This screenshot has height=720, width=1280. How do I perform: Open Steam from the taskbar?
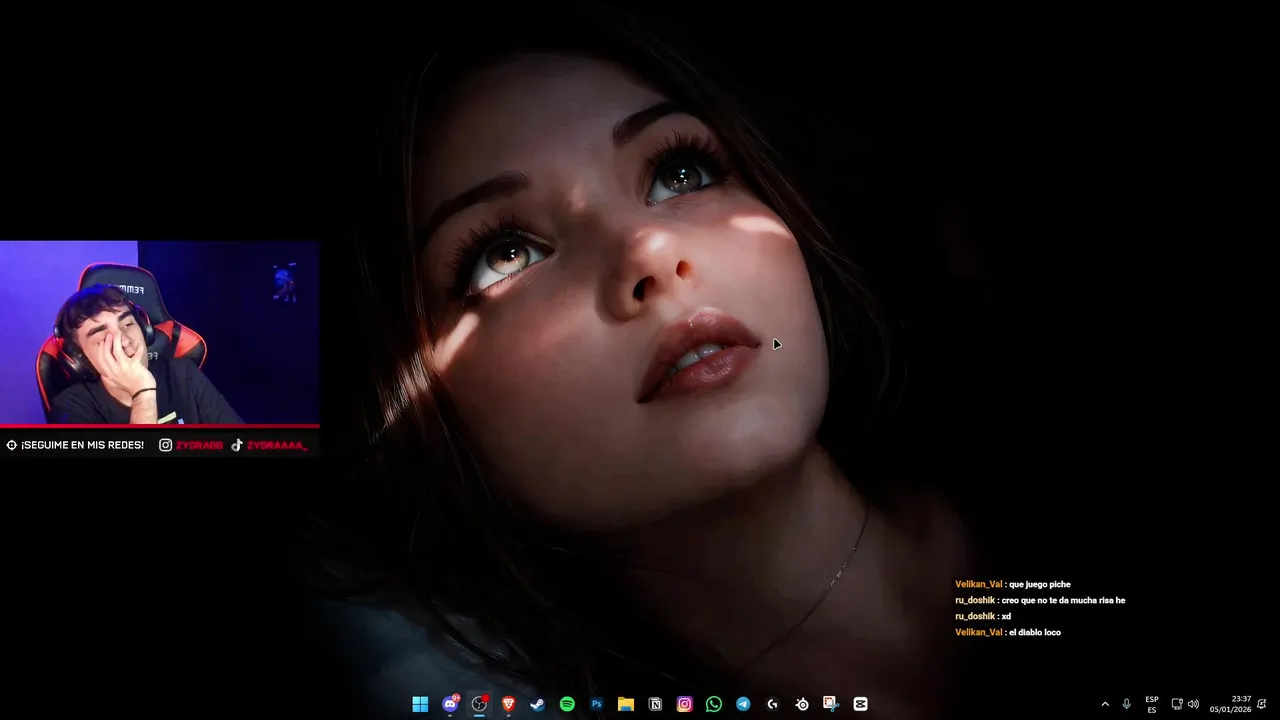(538, 704)
